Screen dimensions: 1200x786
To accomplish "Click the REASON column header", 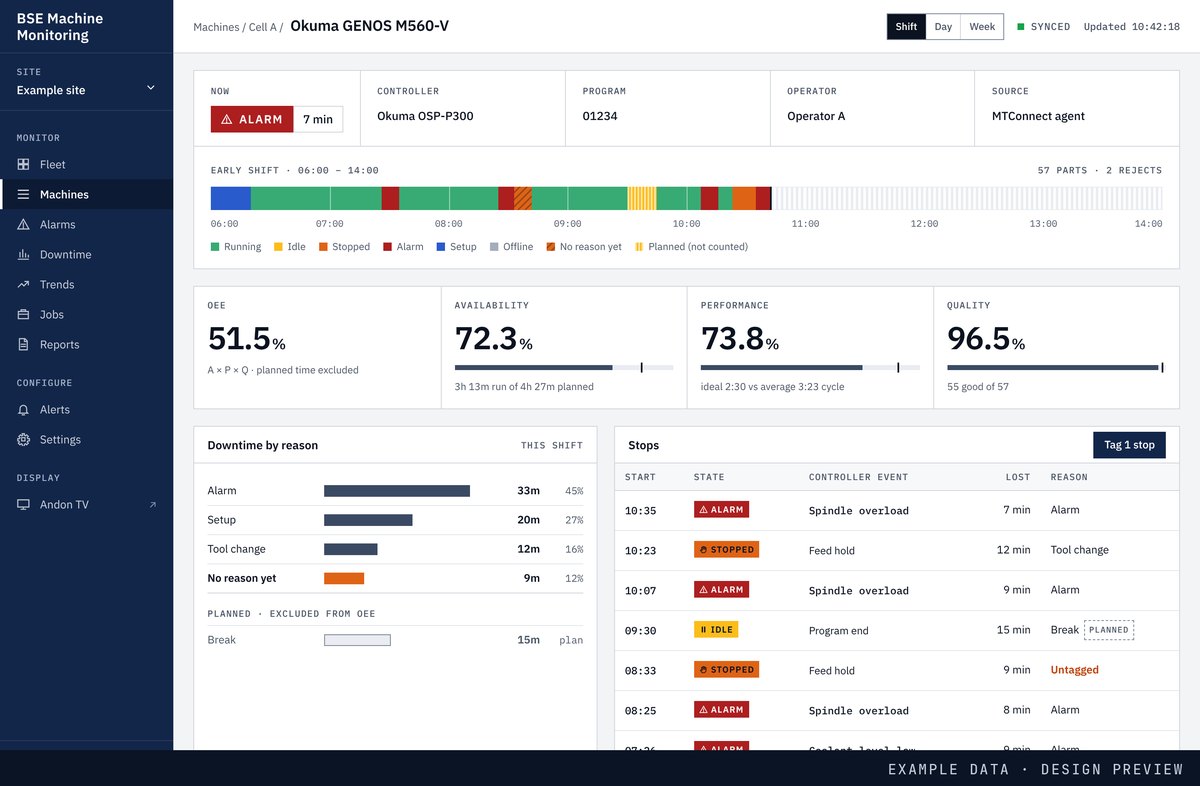I will point(1069,477).
